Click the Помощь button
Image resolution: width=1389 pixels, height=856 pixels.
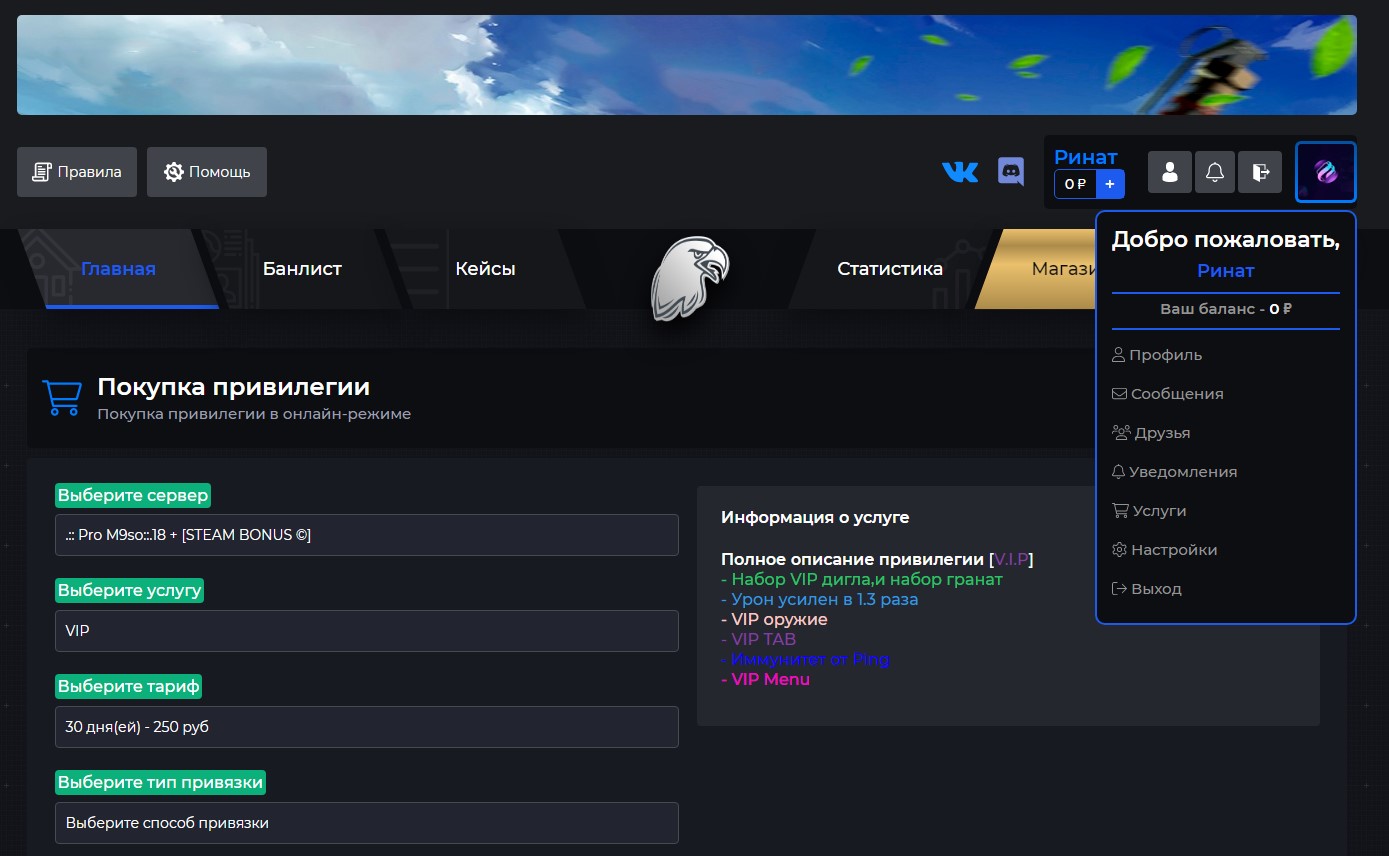coord(207,172)
